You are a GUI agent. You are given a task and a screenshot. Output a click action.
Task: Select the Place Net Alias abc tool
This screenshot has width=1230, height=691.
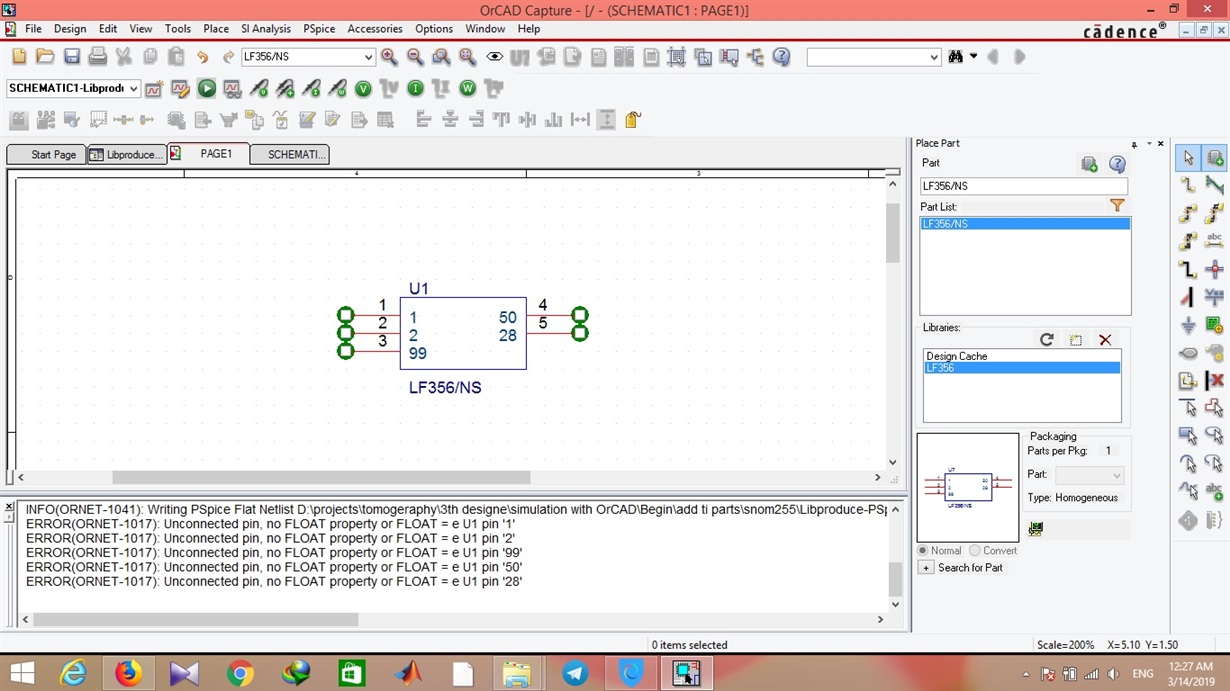(1215, 241)
